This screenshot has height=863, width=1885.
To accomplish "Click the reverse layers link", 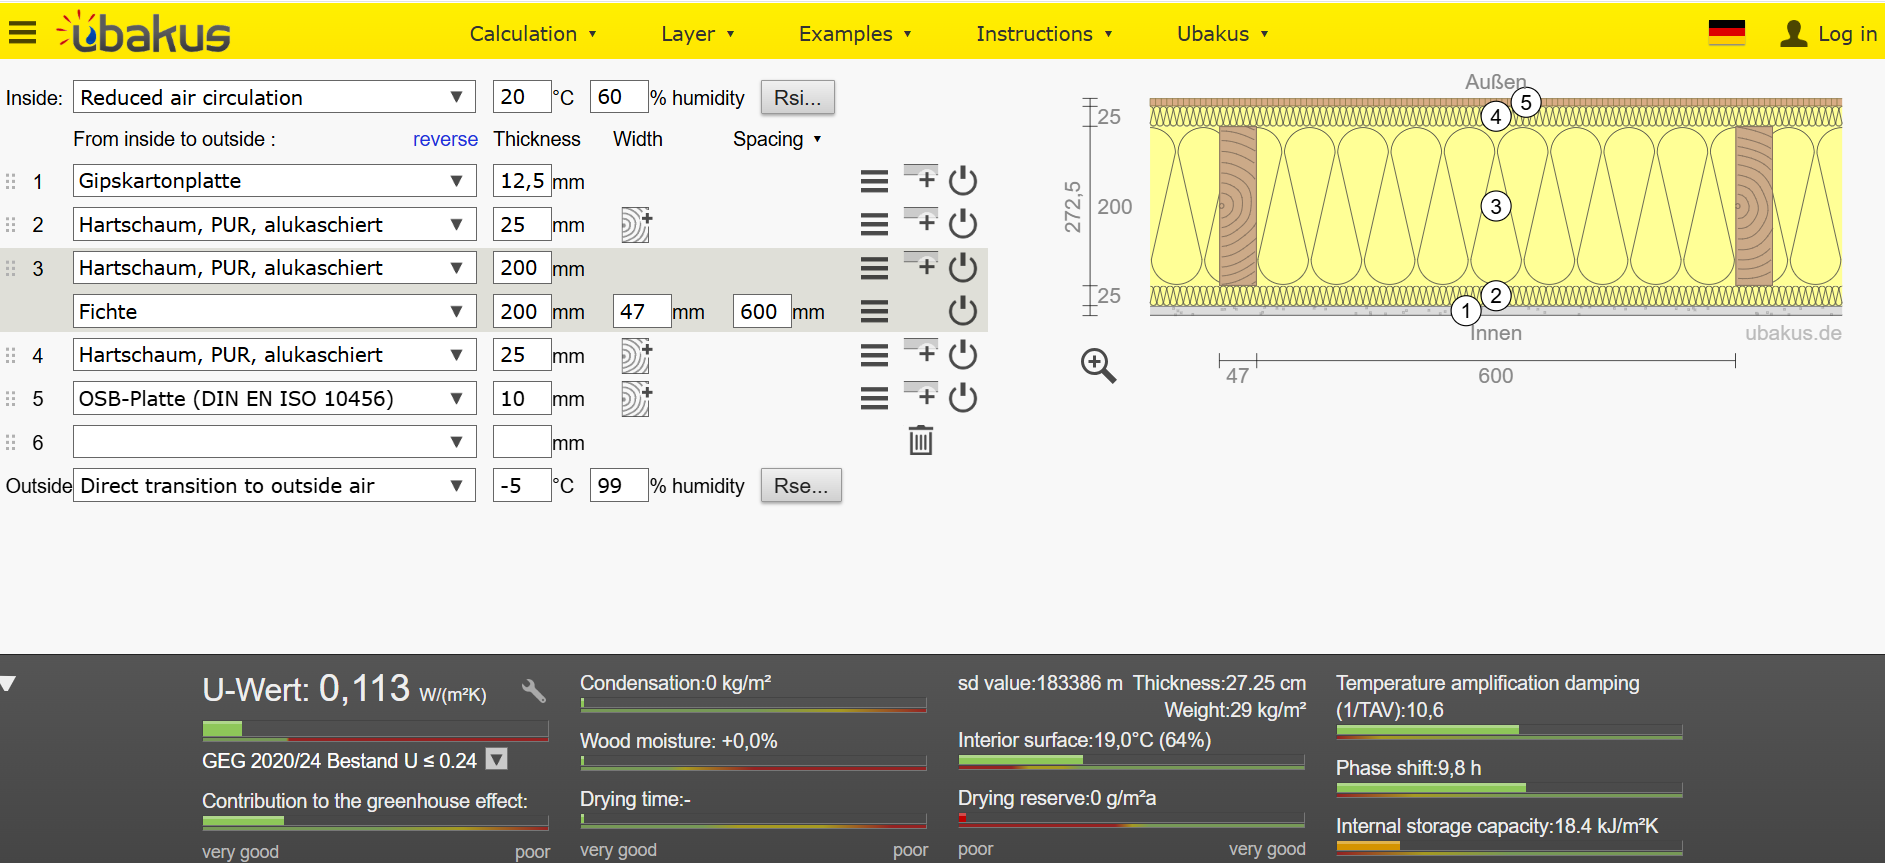I will [x=445, y=139].
